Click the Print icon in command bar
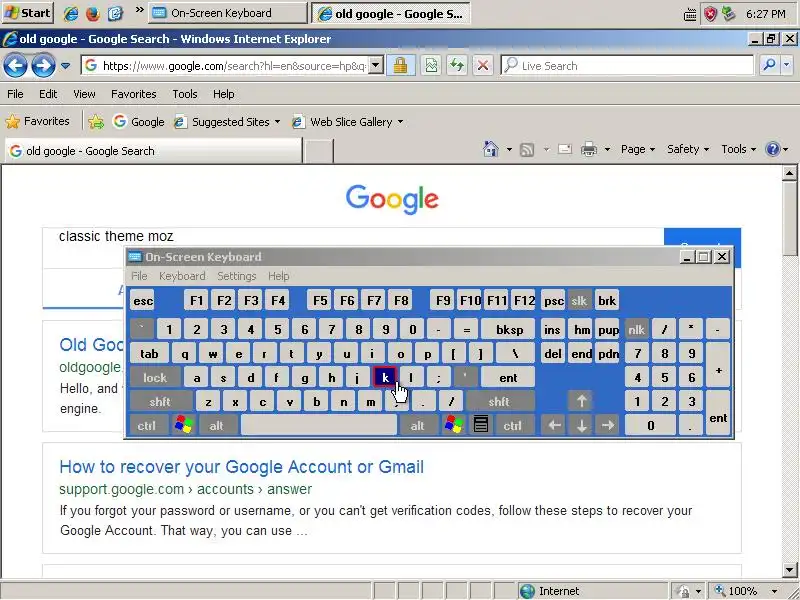 coord(589,149)
